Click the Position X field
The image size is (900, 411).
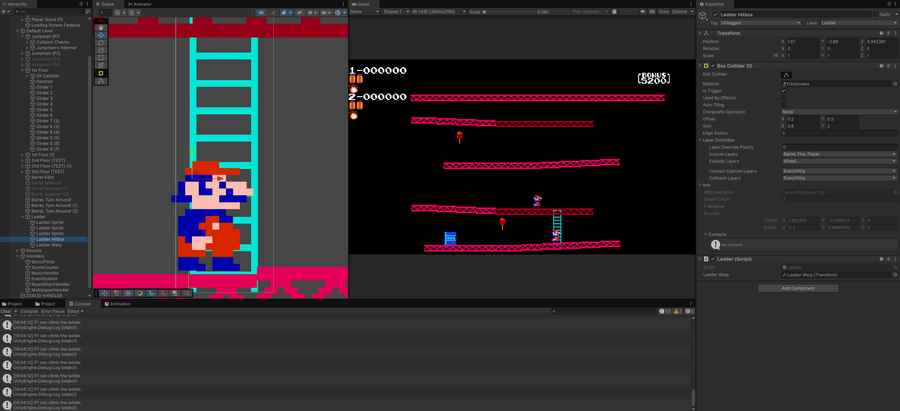(802, 42)
